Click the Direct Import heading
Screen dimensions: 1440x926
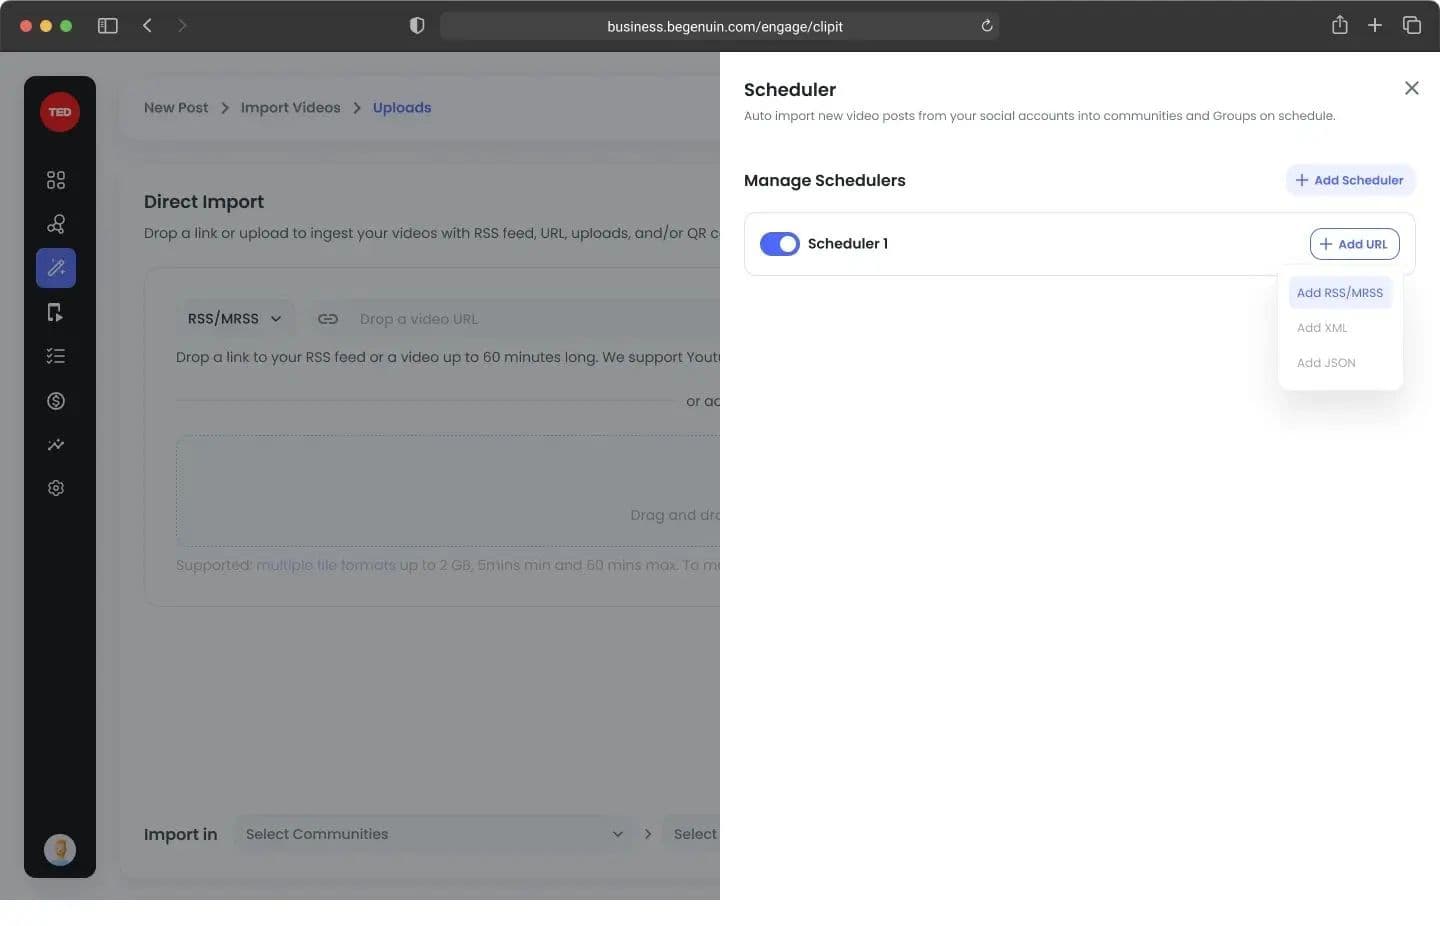coord(204,202)
